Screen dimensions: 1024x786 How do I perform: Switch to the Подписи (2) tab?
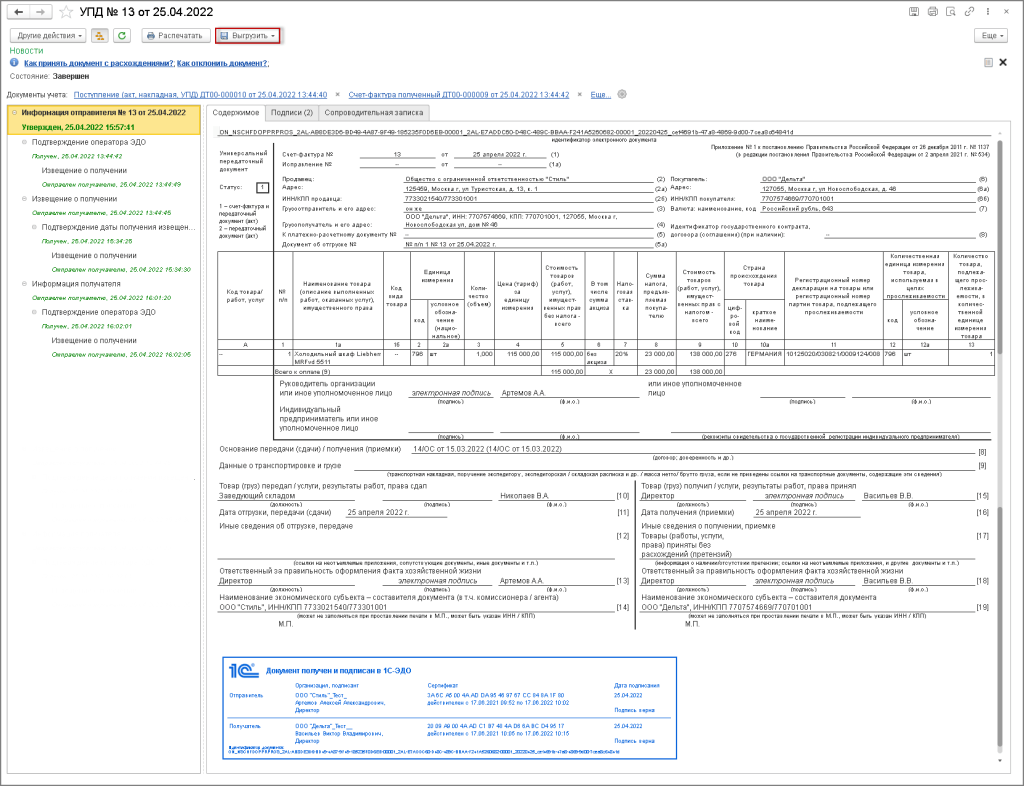pyautogui.click(x=291, y=113)
